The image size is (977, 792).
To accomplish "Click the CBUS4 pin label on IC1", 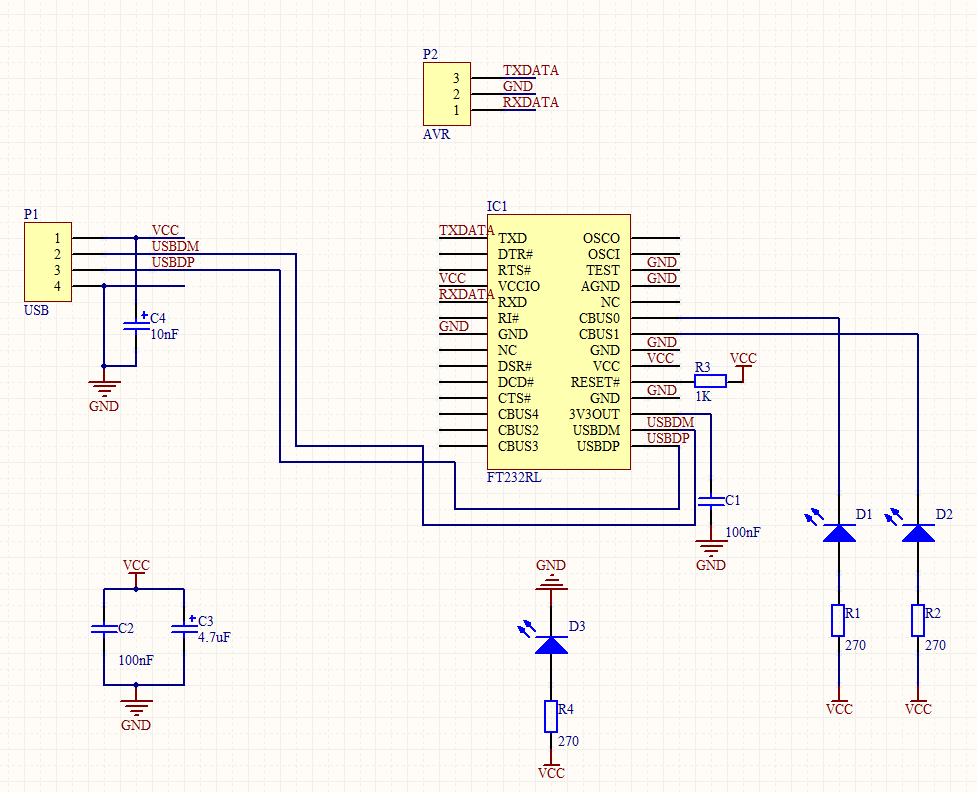I will (518, 414).
